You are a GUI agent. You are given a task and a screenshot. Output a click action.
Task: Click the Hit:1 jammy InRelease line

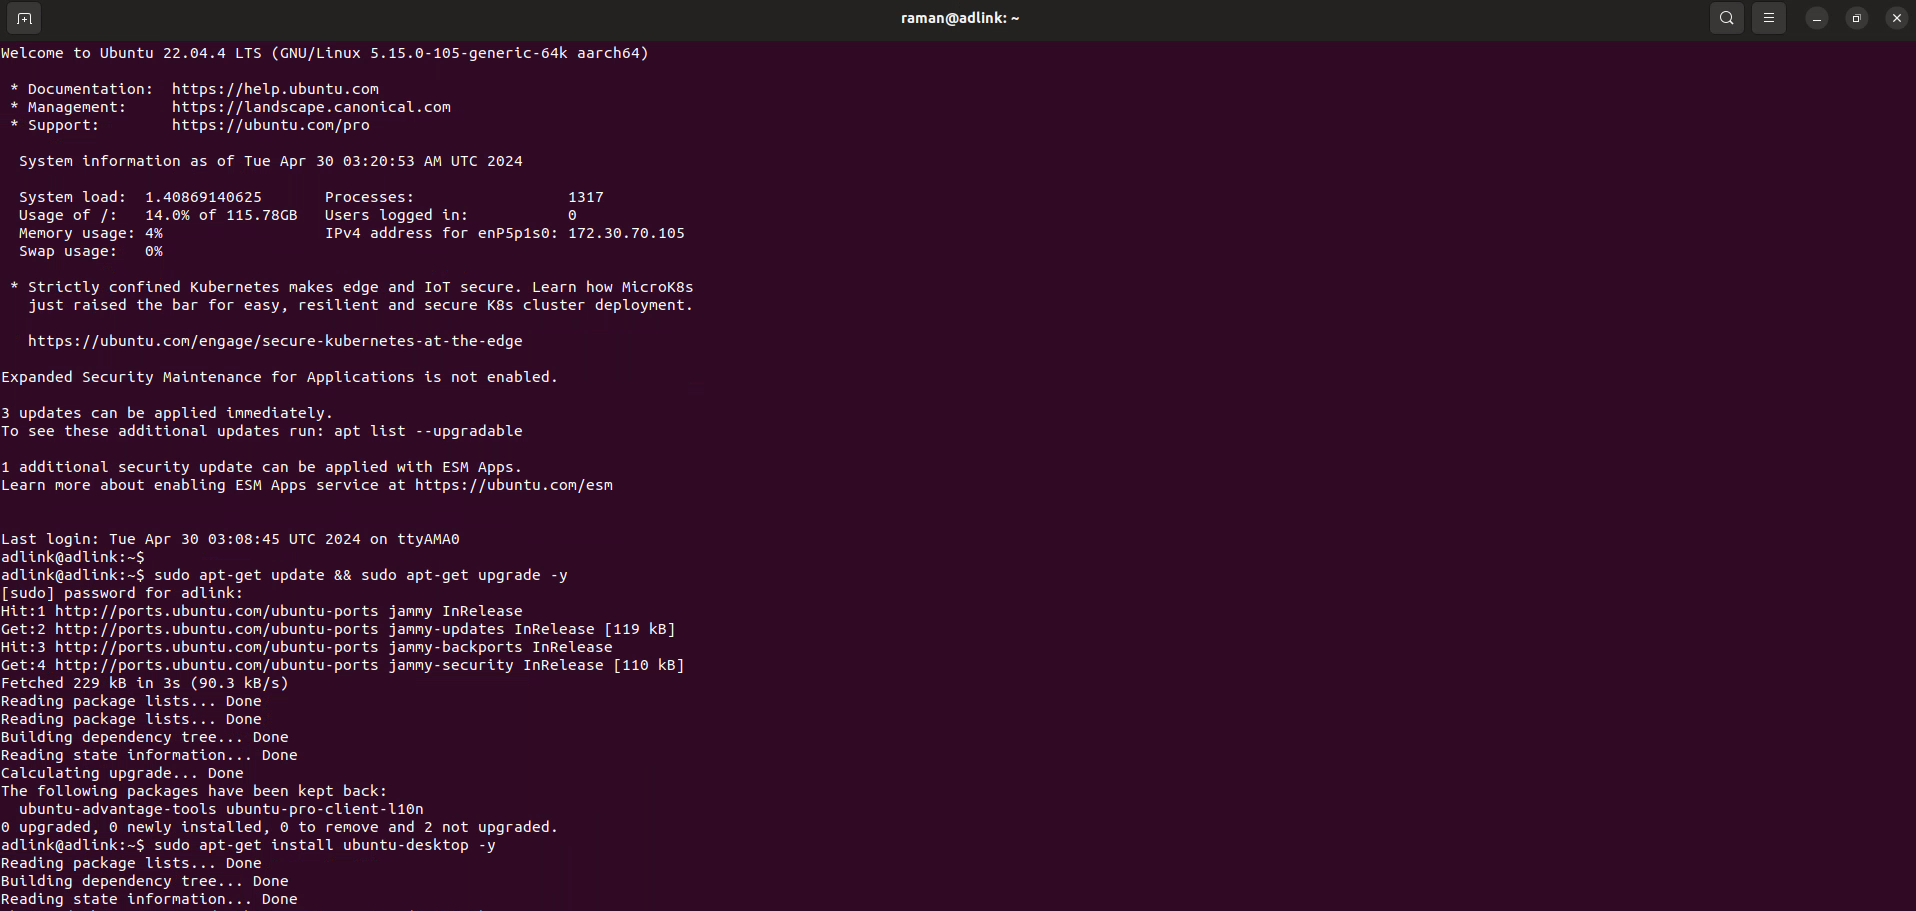pos(262,611)
